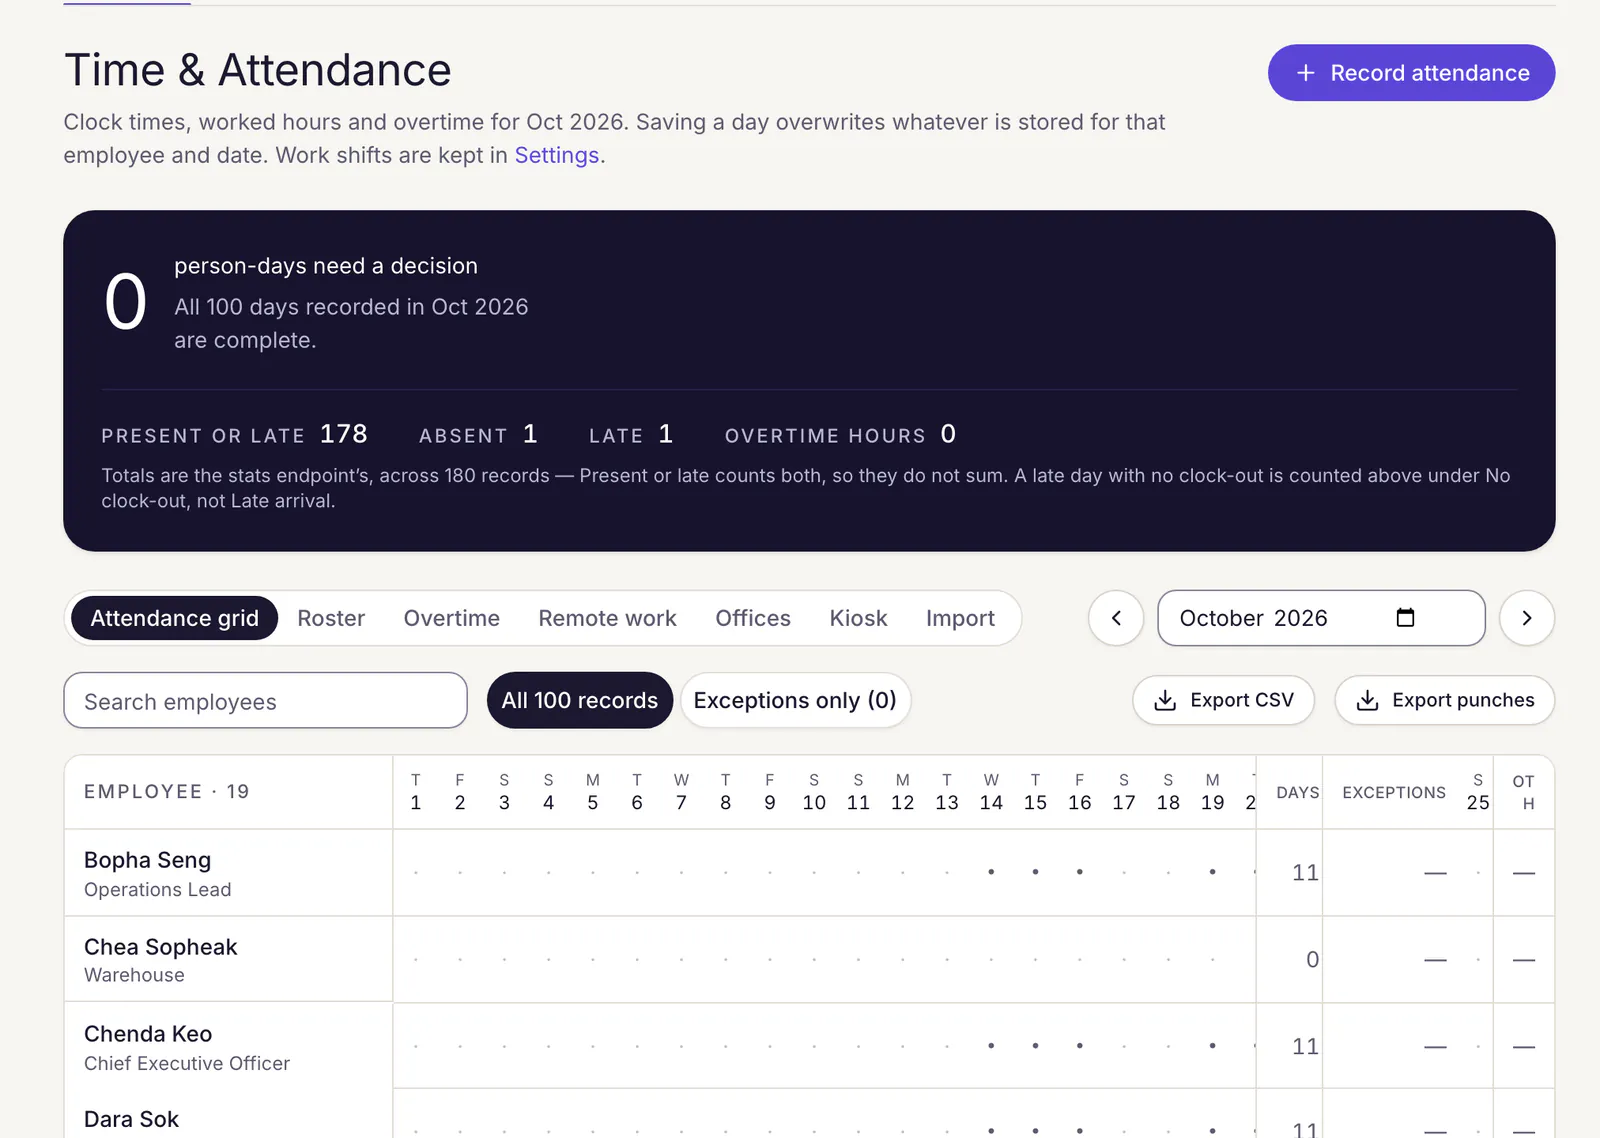Viewport: 1600px width, 1138px height.
Task: Click the Overtime hours 0 stat
Action: 840,434
